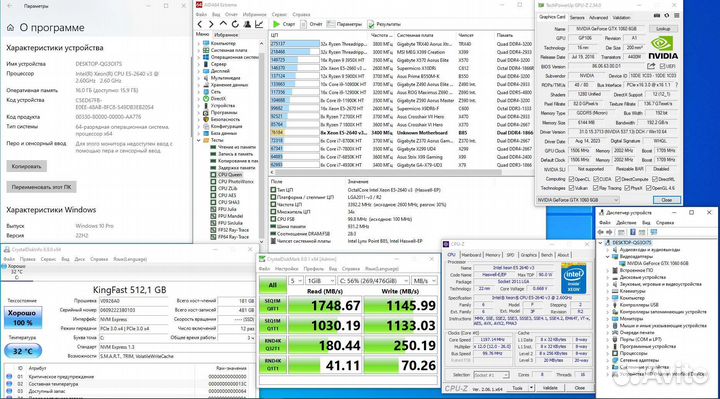This screenshot has height=399, width=720.
Task: Click the AIDA64 forward navigation arrow
Action: pos(211,24)
